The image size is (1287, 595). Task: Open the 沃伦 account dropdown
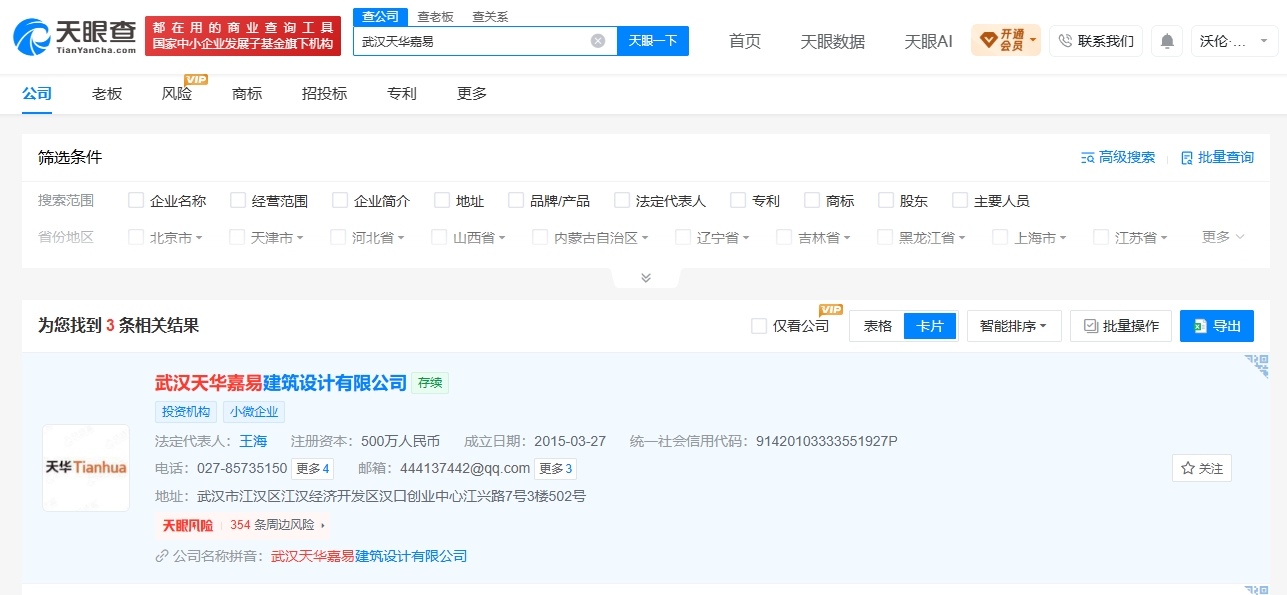[x=1235, y=41]
